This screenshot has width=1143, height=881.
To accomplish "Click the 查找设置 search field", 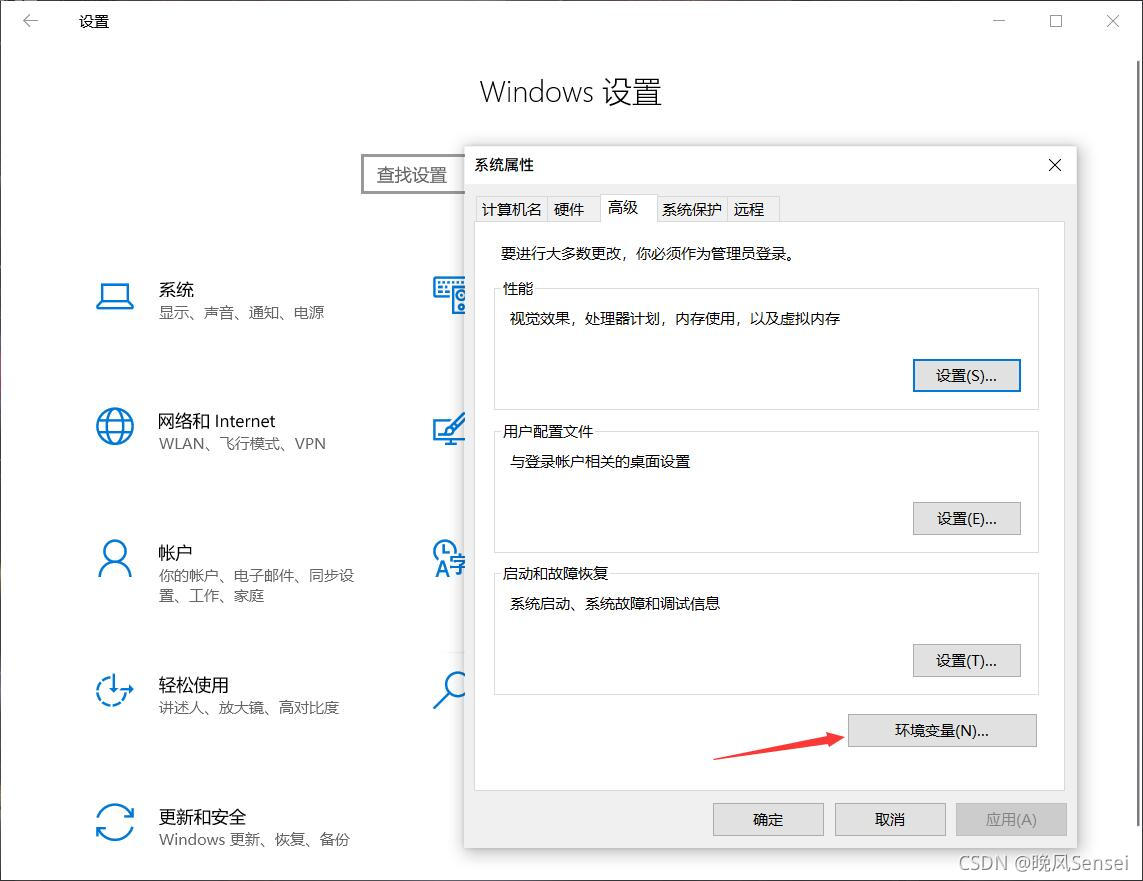I will (x=412, y=173).
